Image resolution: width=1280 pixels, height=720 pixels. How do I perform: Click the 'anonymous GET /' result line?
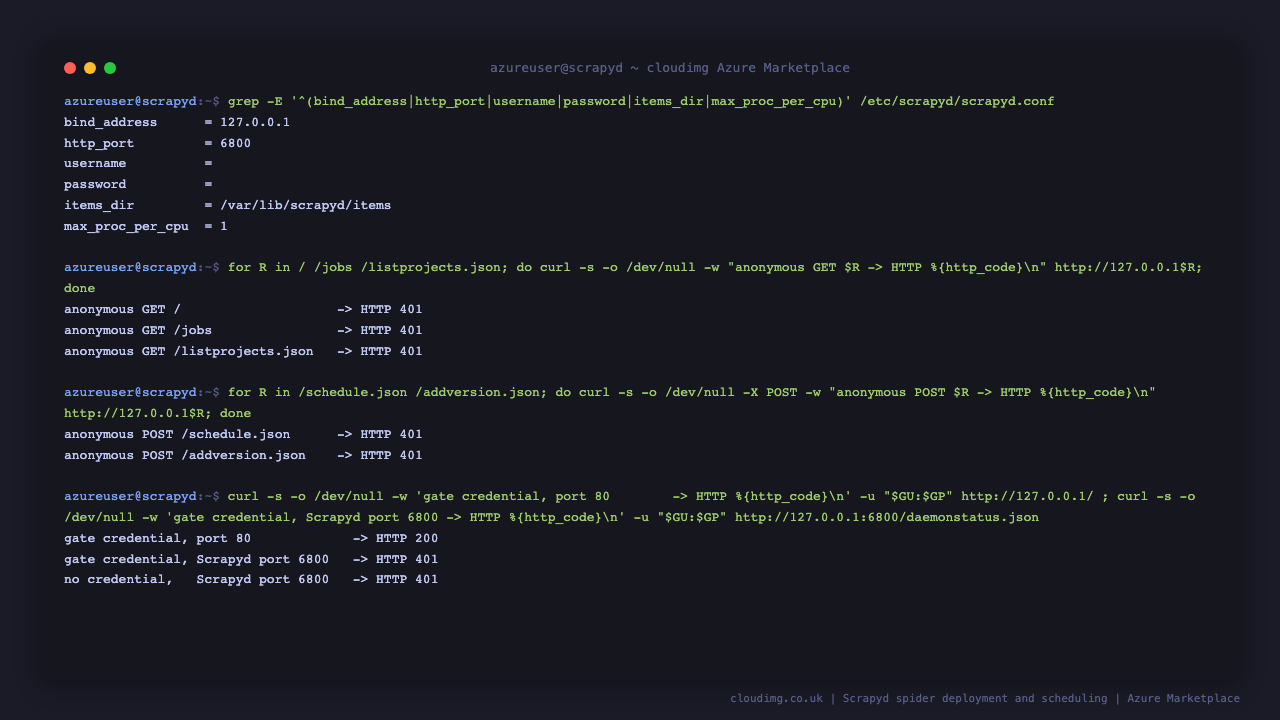243,309
